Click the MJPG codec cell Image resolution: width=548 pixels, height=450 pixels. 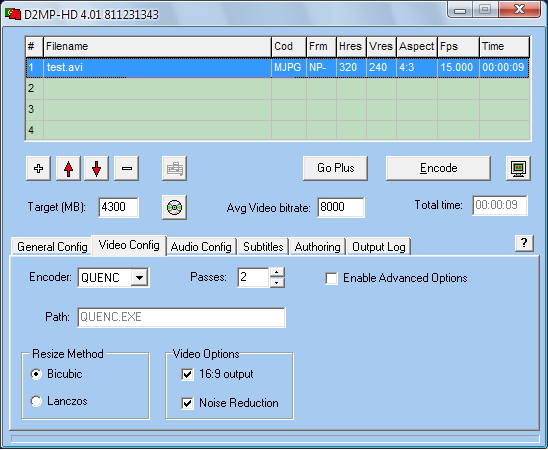coord(289,67)
